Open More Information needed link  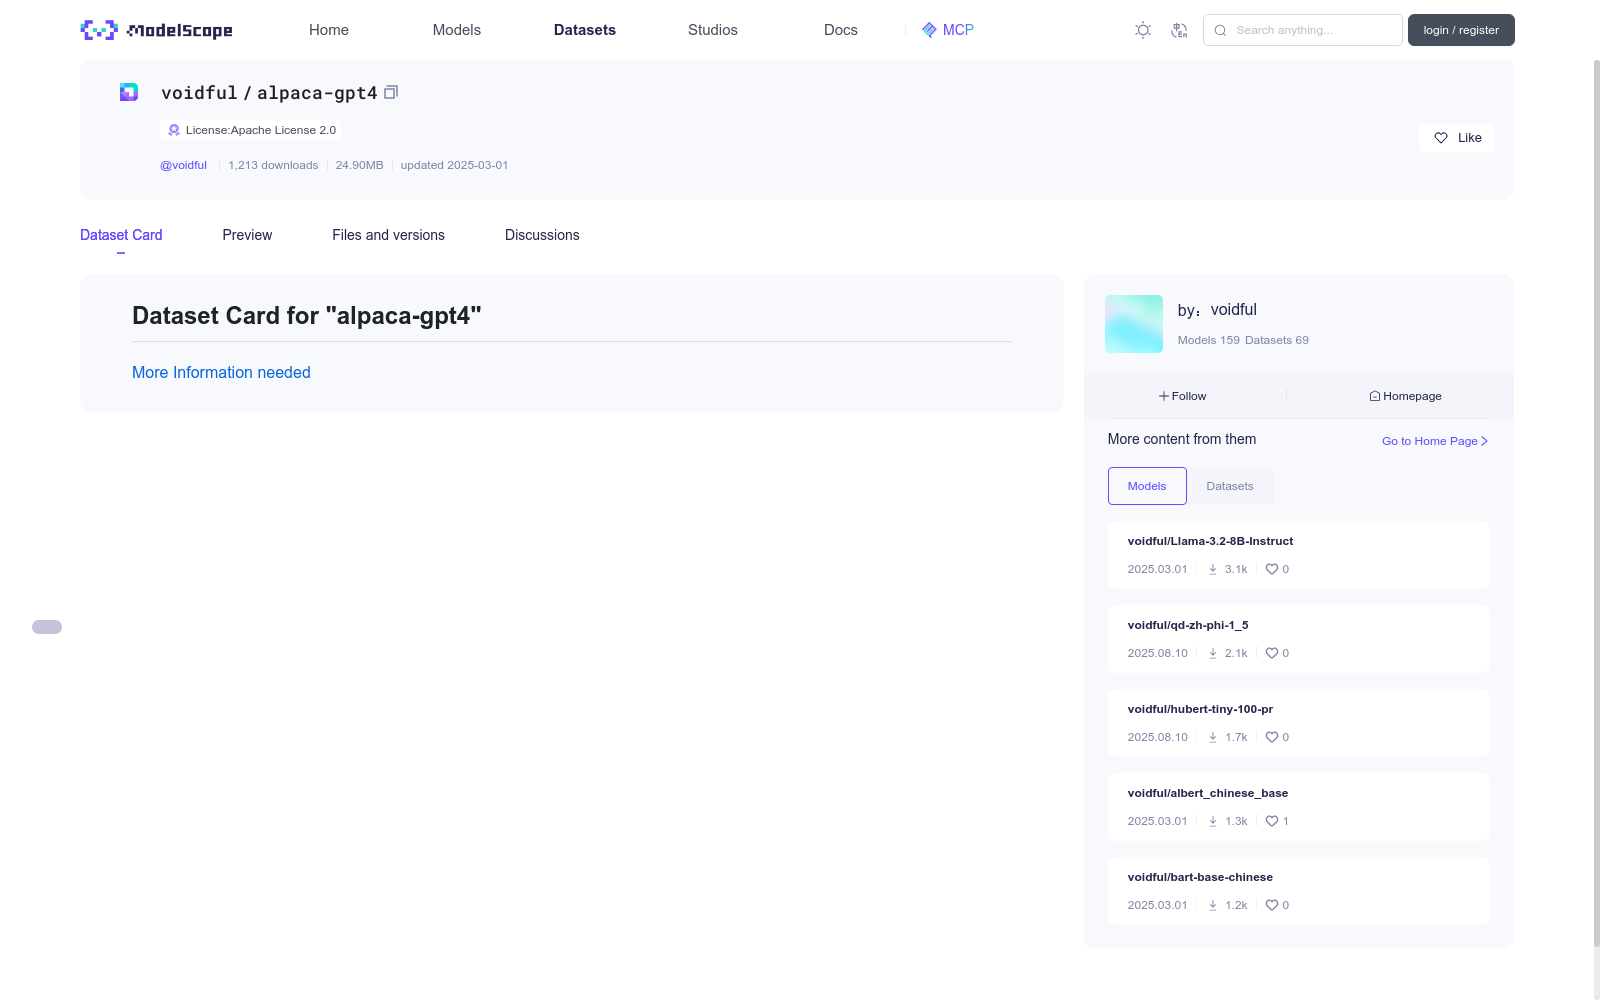[x=221, y=372]
